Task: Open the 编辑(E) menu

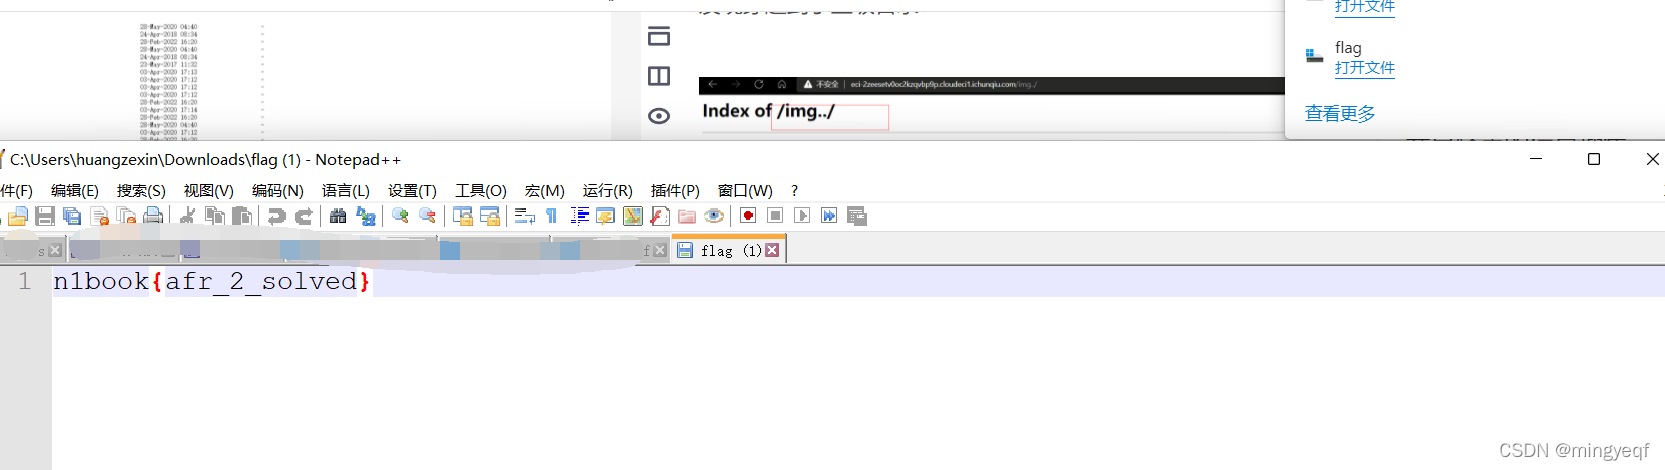Action: [x=75, y=190]
